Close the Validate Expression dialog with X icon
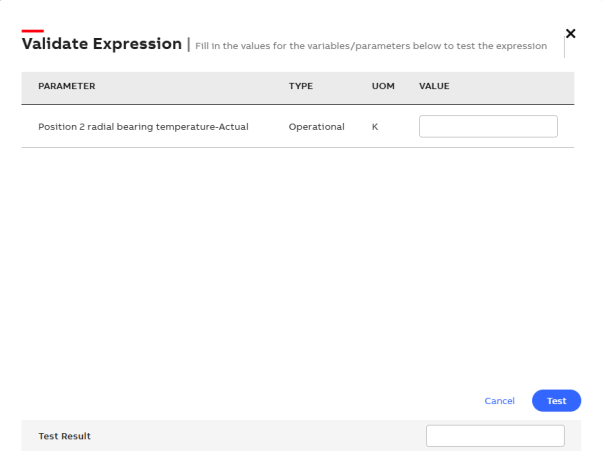The width and height of the screenshot is (602, 469). click(571, 33)
